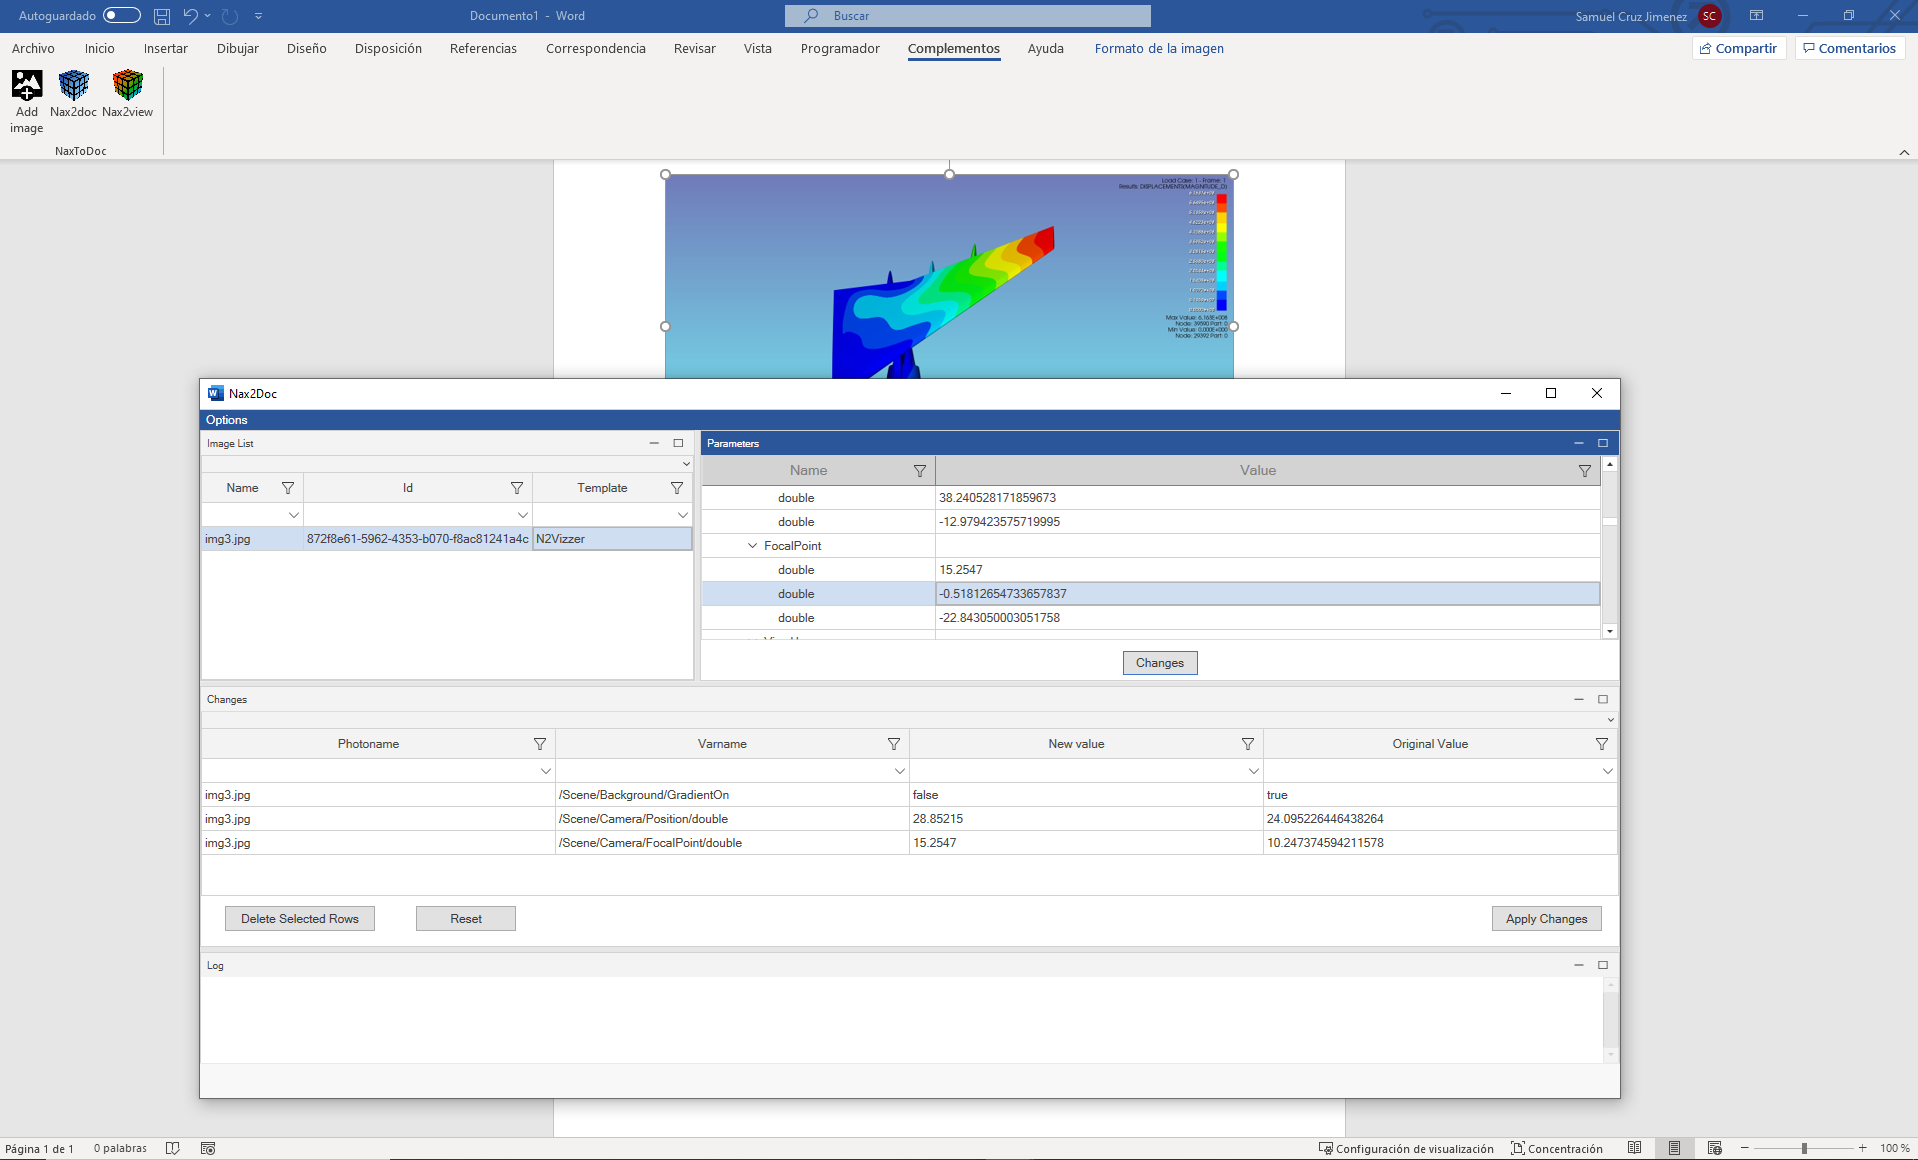Maximize the Image List panel
This screenshot has height=1160, width=1918.
(x=678, y=443)
